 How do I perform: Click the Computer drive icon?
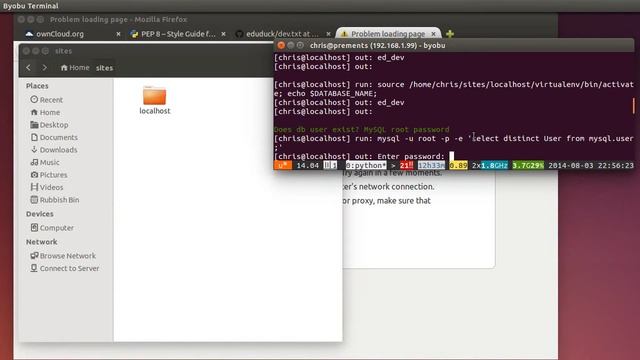click(34, 227)
